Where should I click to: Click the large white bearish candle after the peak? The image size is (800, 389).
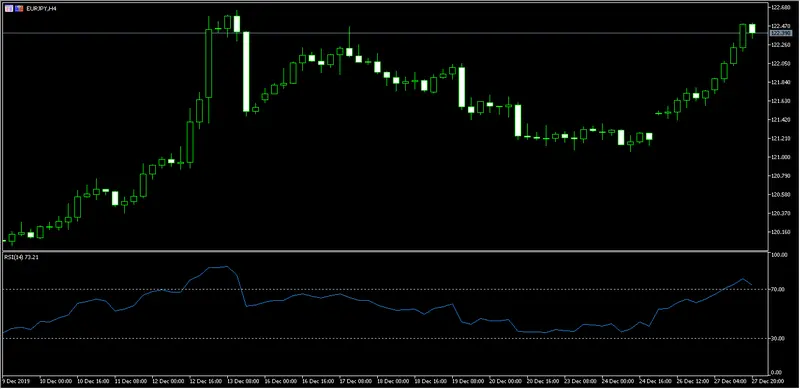246,71
